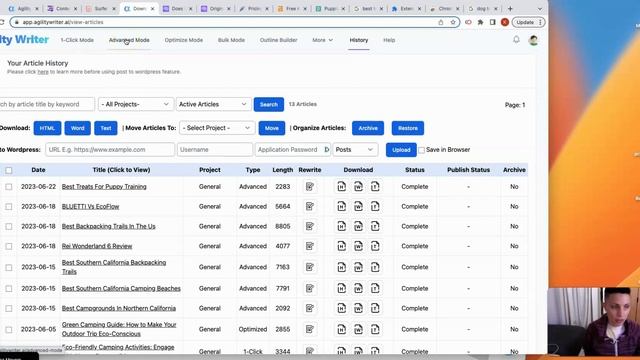Download selected articles as Word

(x=78, y=128)
